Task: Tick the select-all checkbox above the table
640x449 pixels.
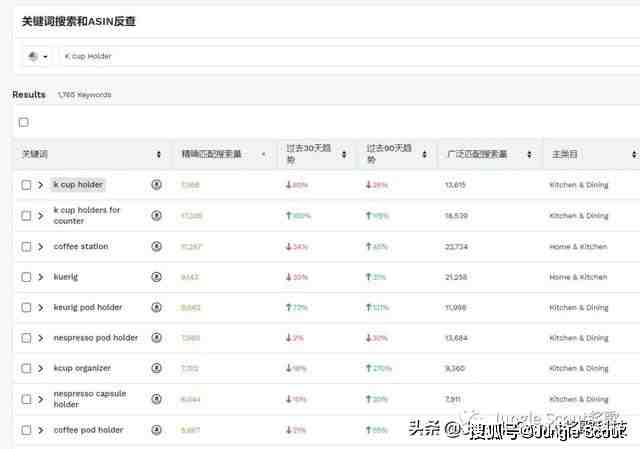Action: (x=24, y=122)
